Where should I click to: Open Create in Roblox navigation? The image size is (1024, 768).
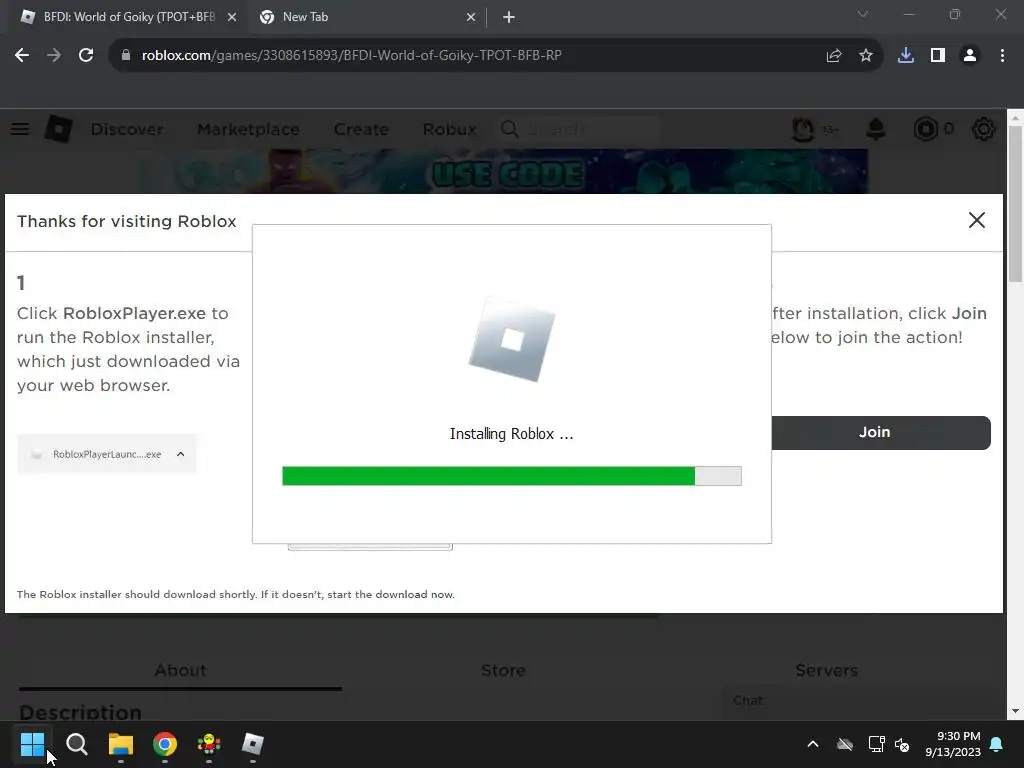361,129
